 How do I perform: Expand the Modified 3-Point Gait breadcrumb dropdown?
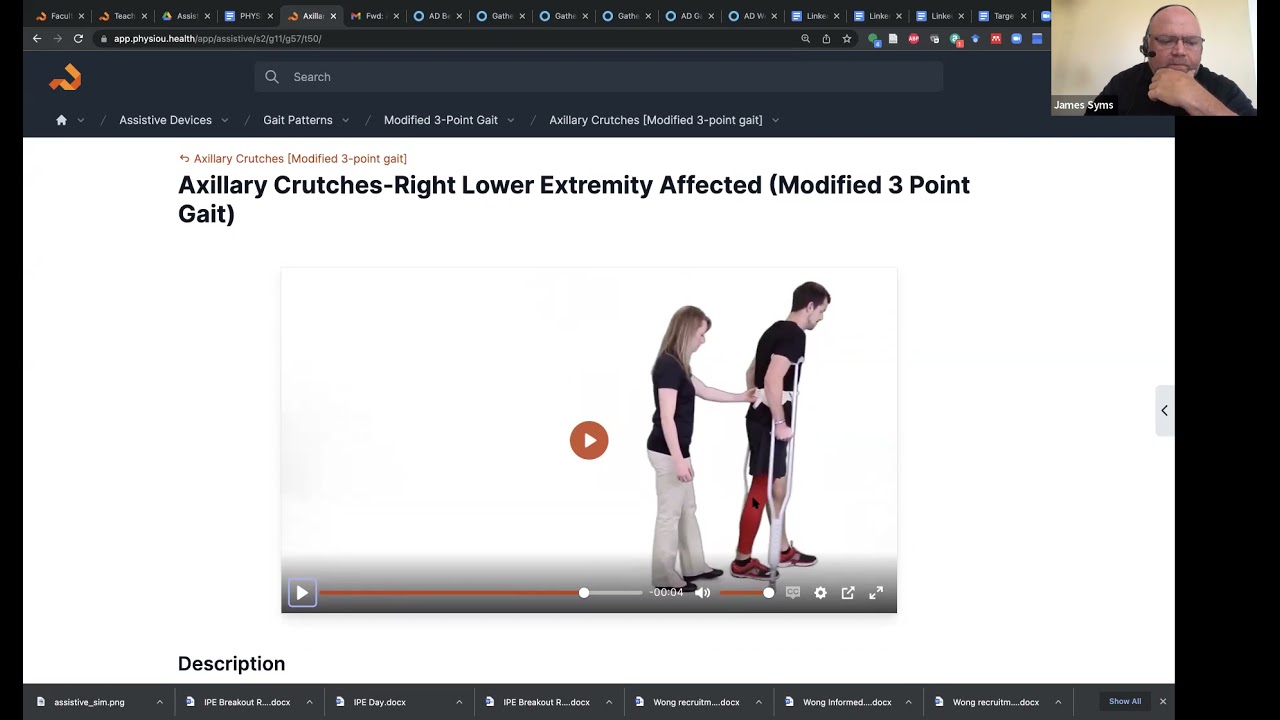pos(511,120)
